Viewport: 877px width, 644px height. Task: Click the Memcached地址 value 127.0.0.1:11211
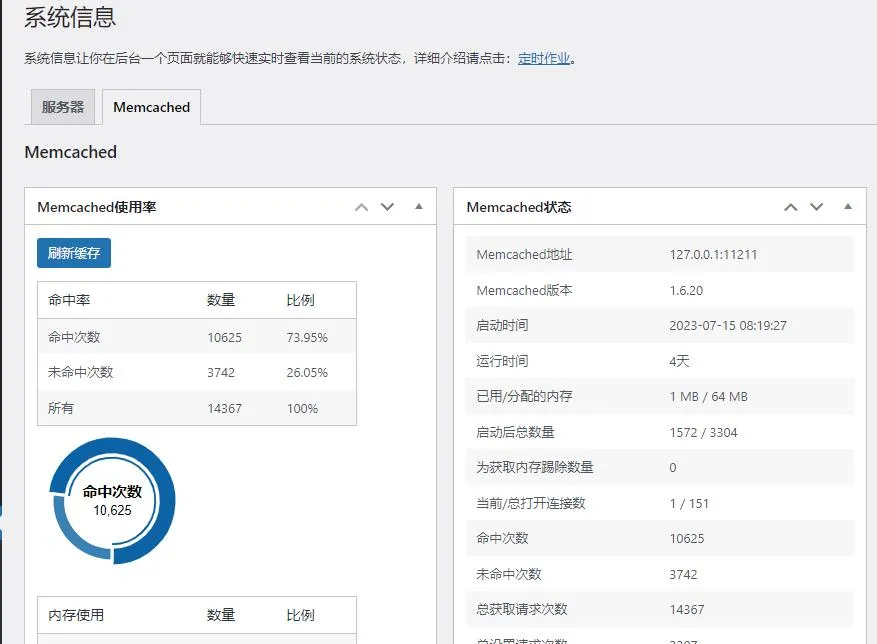point(713,254)
